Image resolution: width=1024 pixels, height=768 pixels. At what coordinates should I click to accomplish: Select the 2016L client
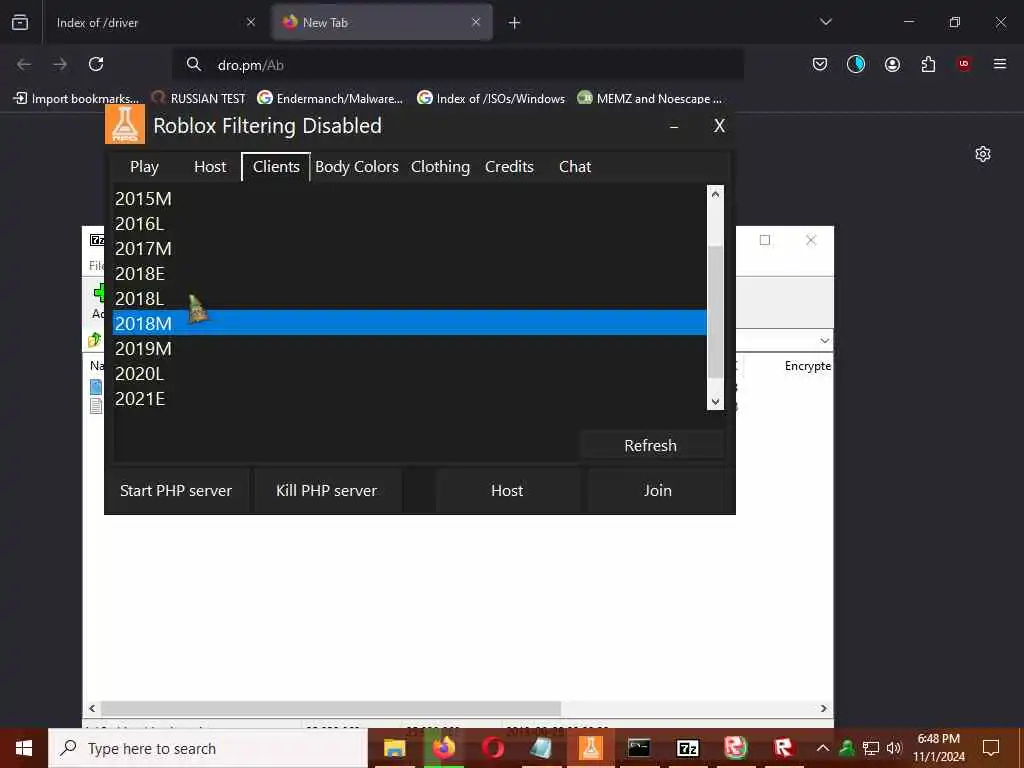[x=409, y=223]
